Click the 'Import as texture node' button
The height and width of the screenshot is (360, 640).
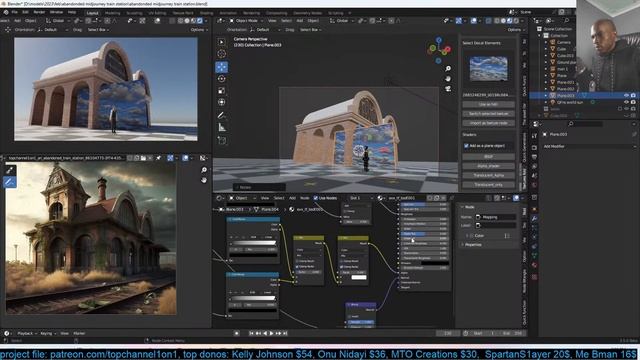click(x=489, y=123)
